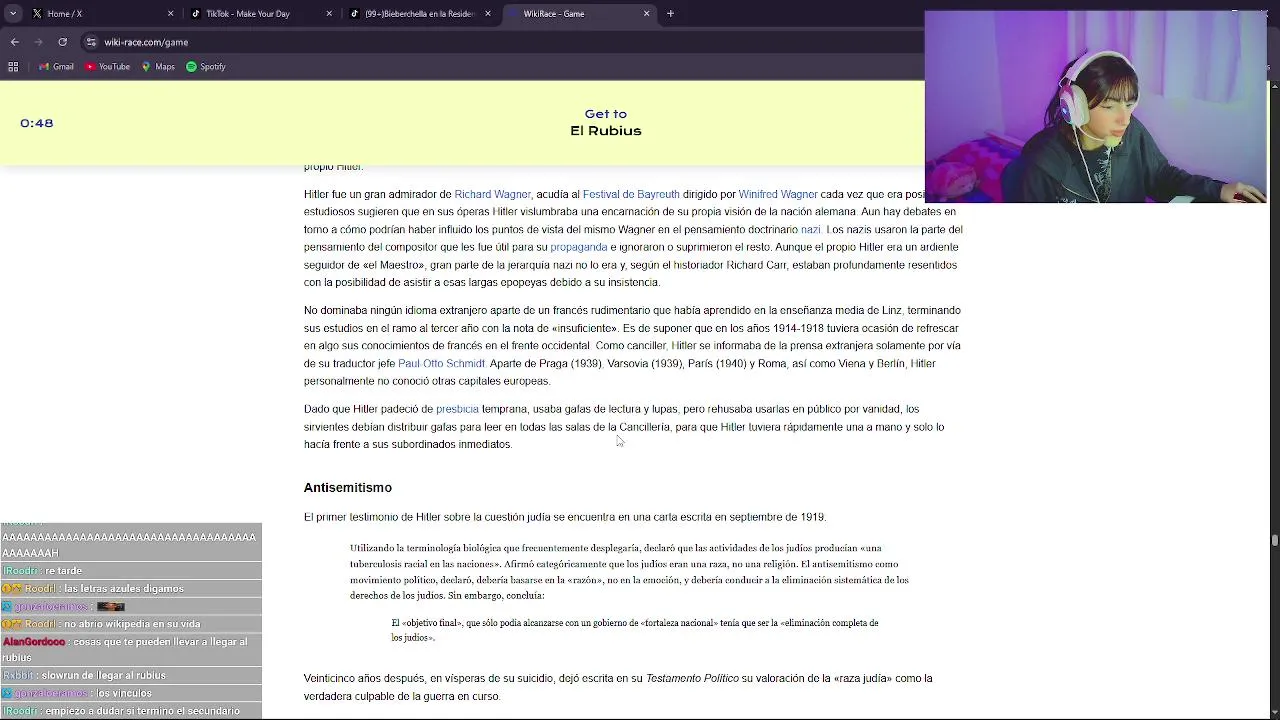This screenshot has width=1280, height=720.
Task: Click chat message 'los vinculos'
Action: click(x=124, y=693)
